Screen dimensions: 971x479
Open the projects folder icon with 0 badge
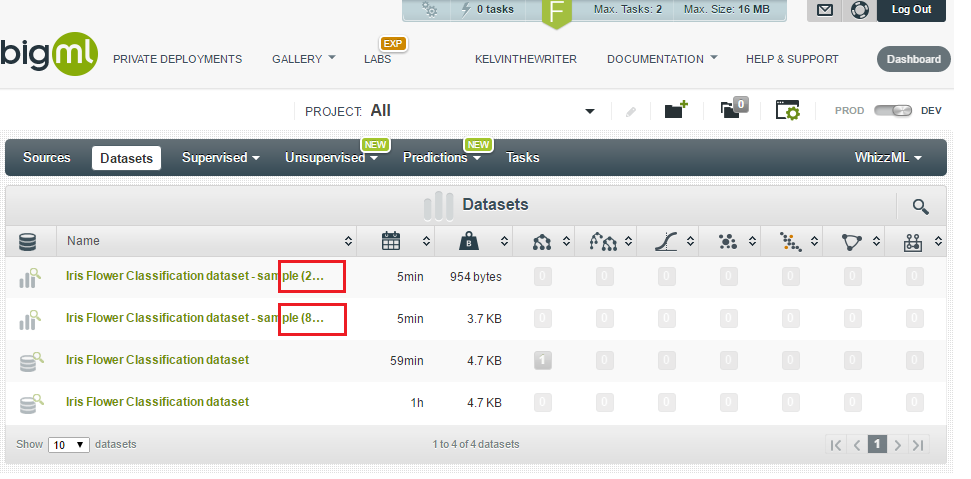click(734, 108)
